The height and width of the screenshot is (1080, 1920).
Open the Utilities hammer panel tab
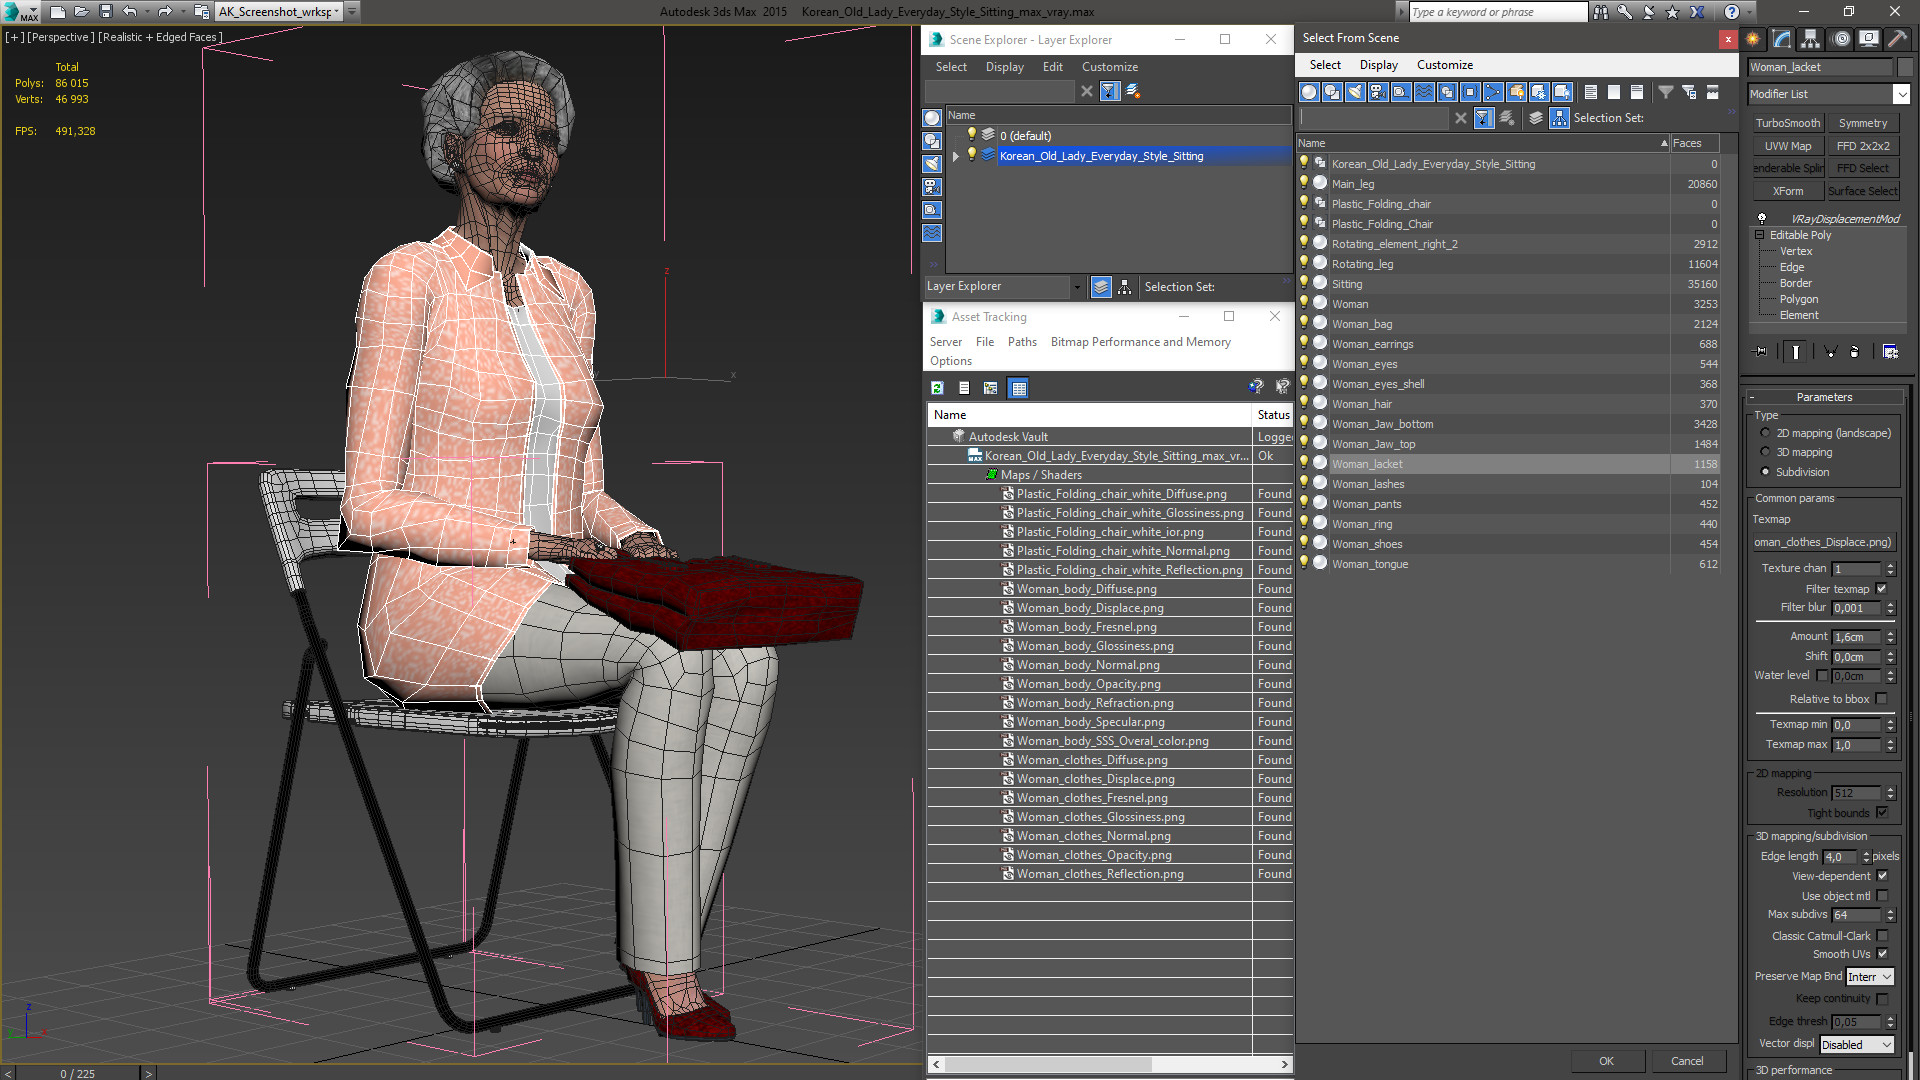click(1897, 39)
